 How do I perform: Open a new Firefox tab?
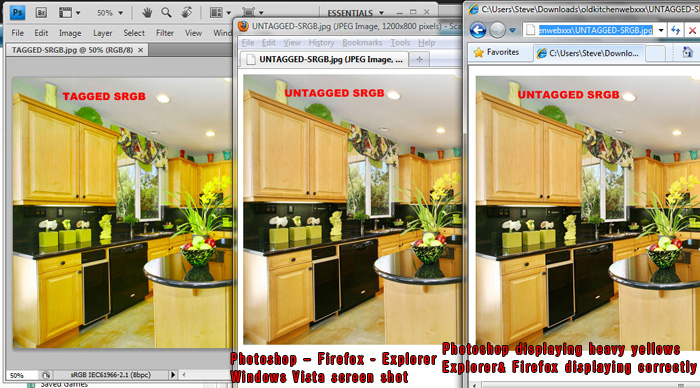pyautogui.click(x=419, y=59)
